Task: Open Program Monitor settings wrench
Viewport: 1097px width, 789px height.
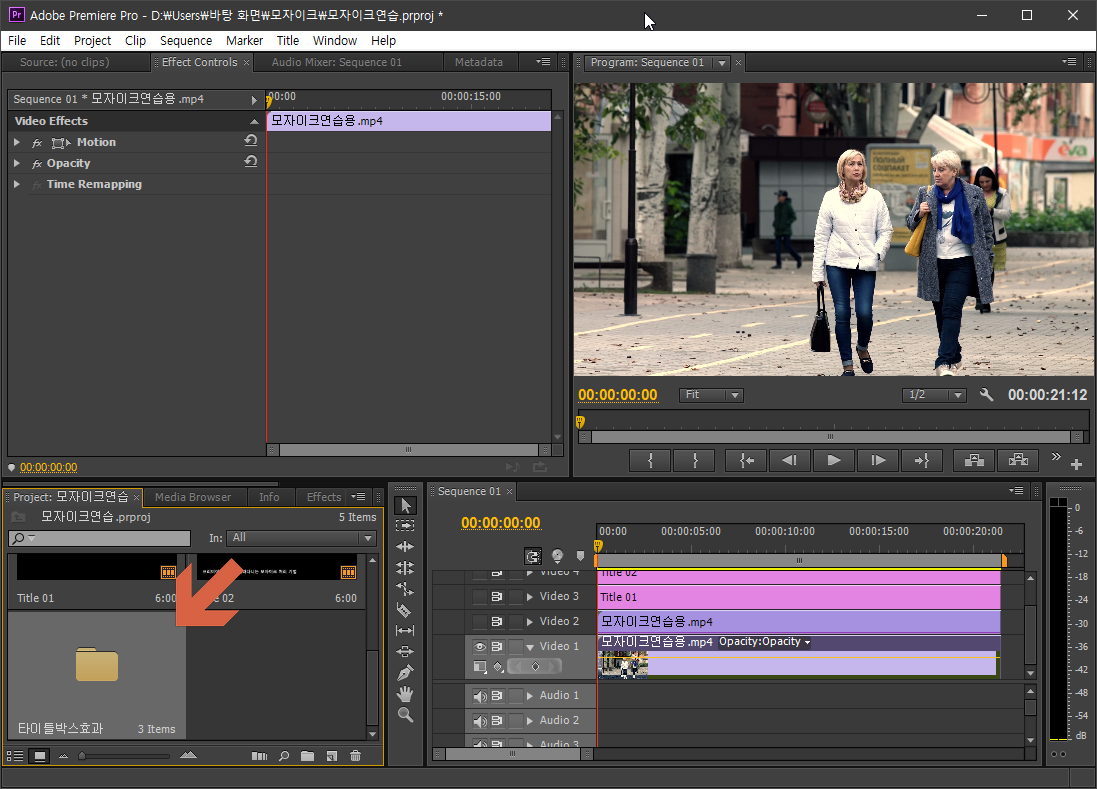Action: click(986, 394)
